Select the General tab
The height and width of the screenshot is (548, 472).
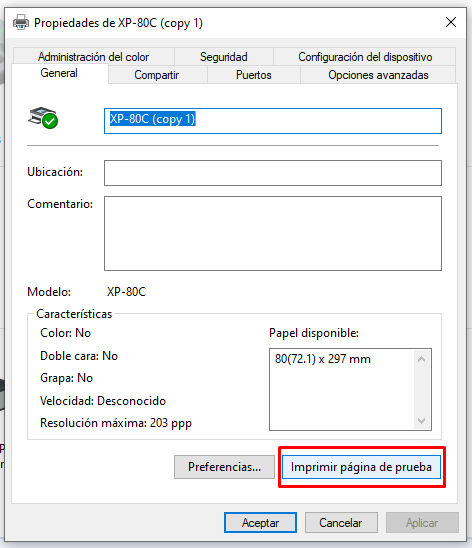59,73
